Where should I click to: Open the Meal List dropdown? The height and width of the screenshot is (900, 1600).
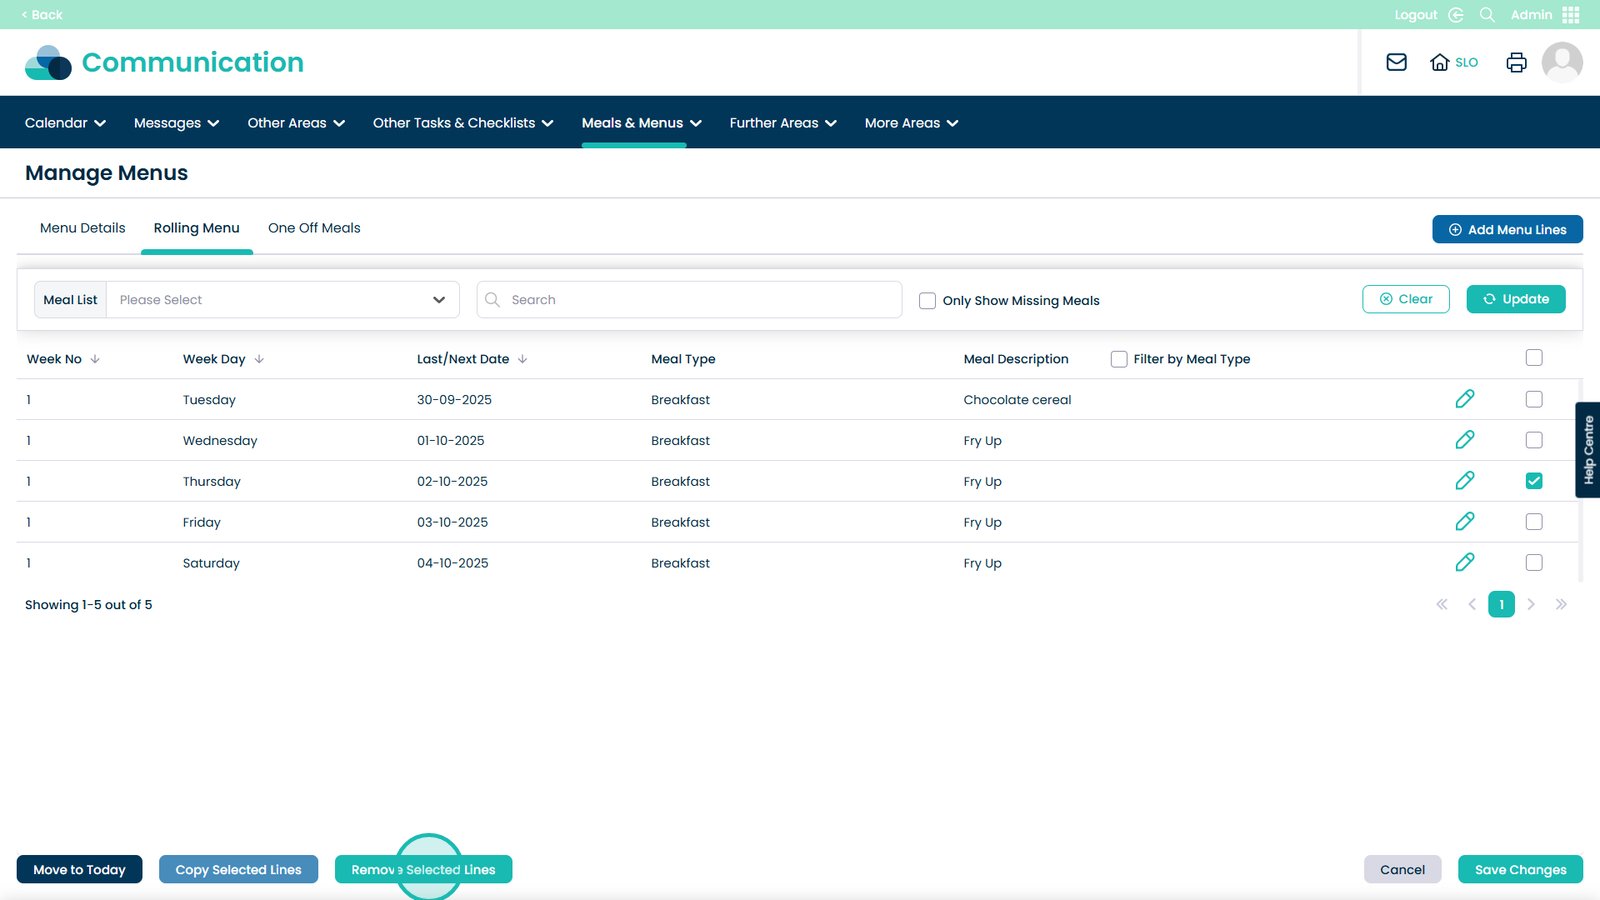pos(282,300)
